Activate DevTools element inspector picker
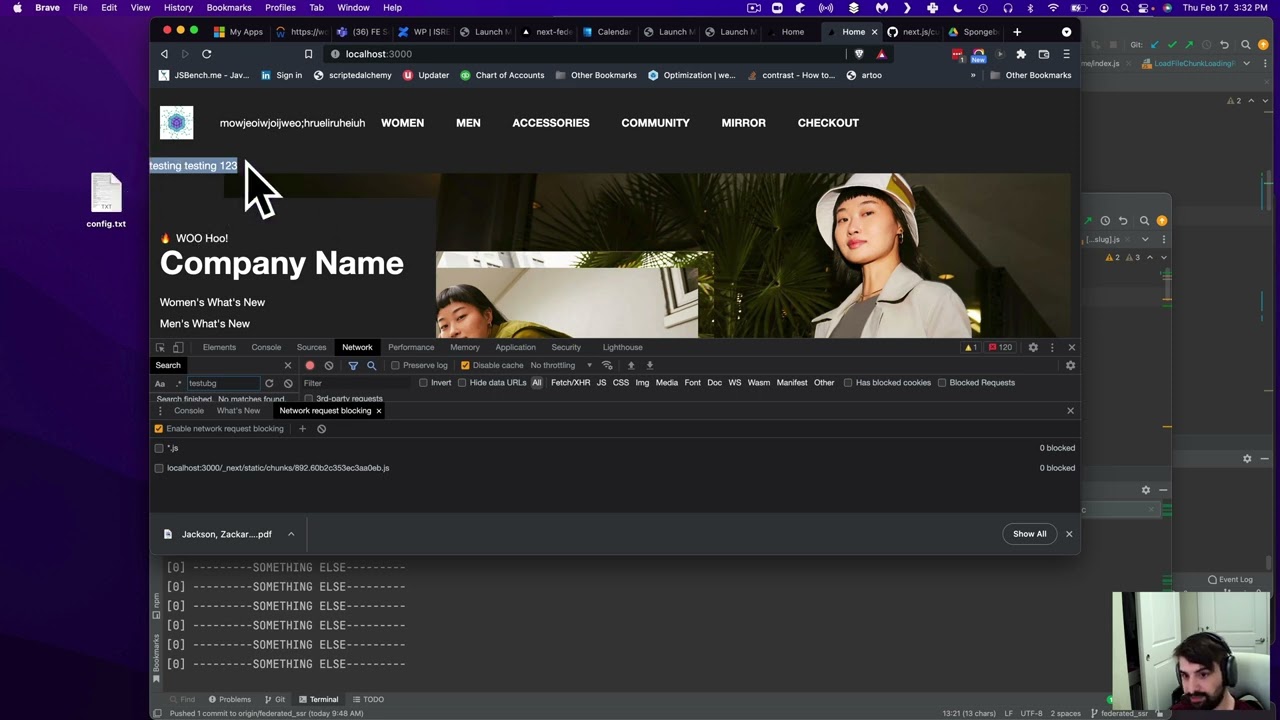Screen dimensions: 1280x720 [x=160, y=347]
